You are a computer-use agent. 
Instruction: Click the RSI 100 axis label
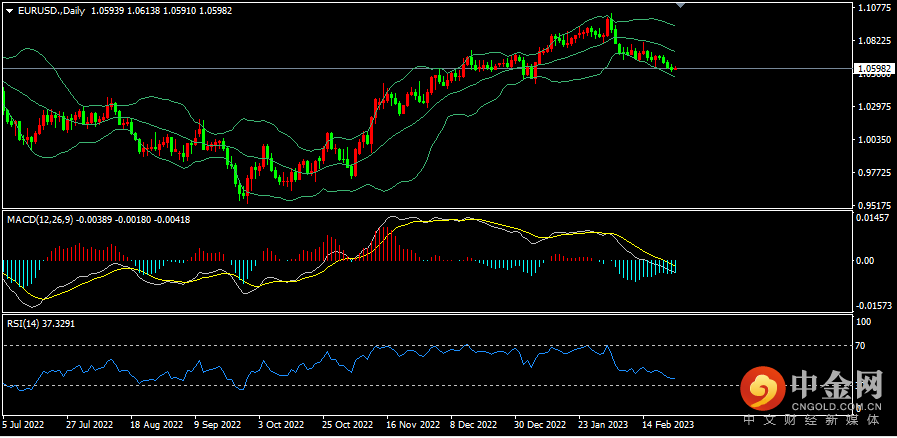(866, 322)
